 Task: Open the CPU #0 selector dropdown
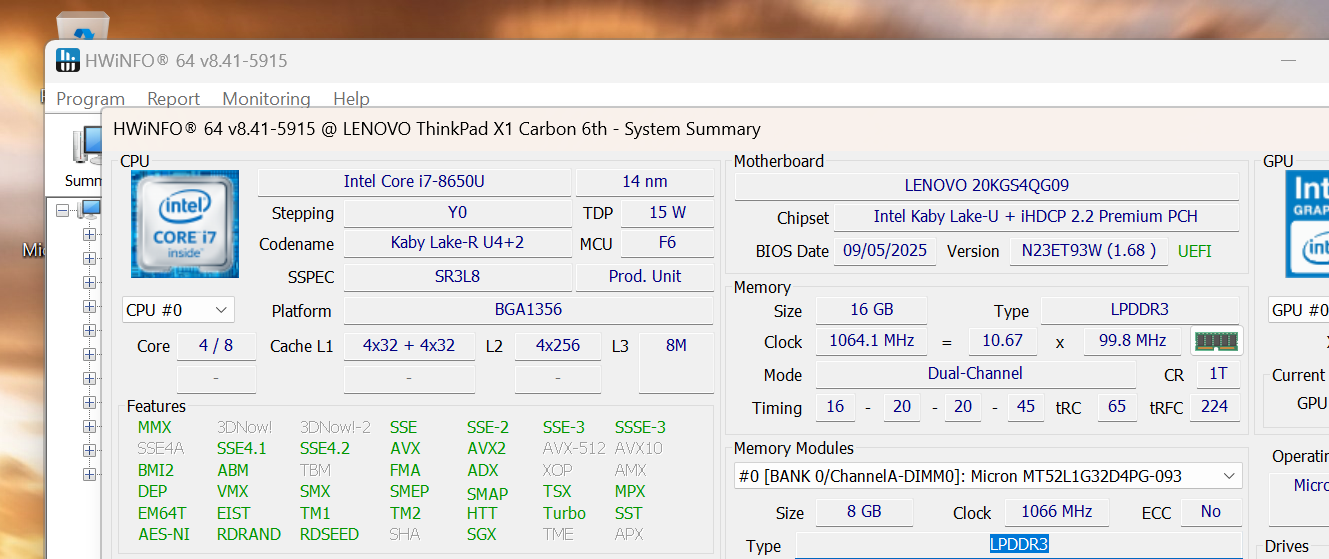click(178, 310)
